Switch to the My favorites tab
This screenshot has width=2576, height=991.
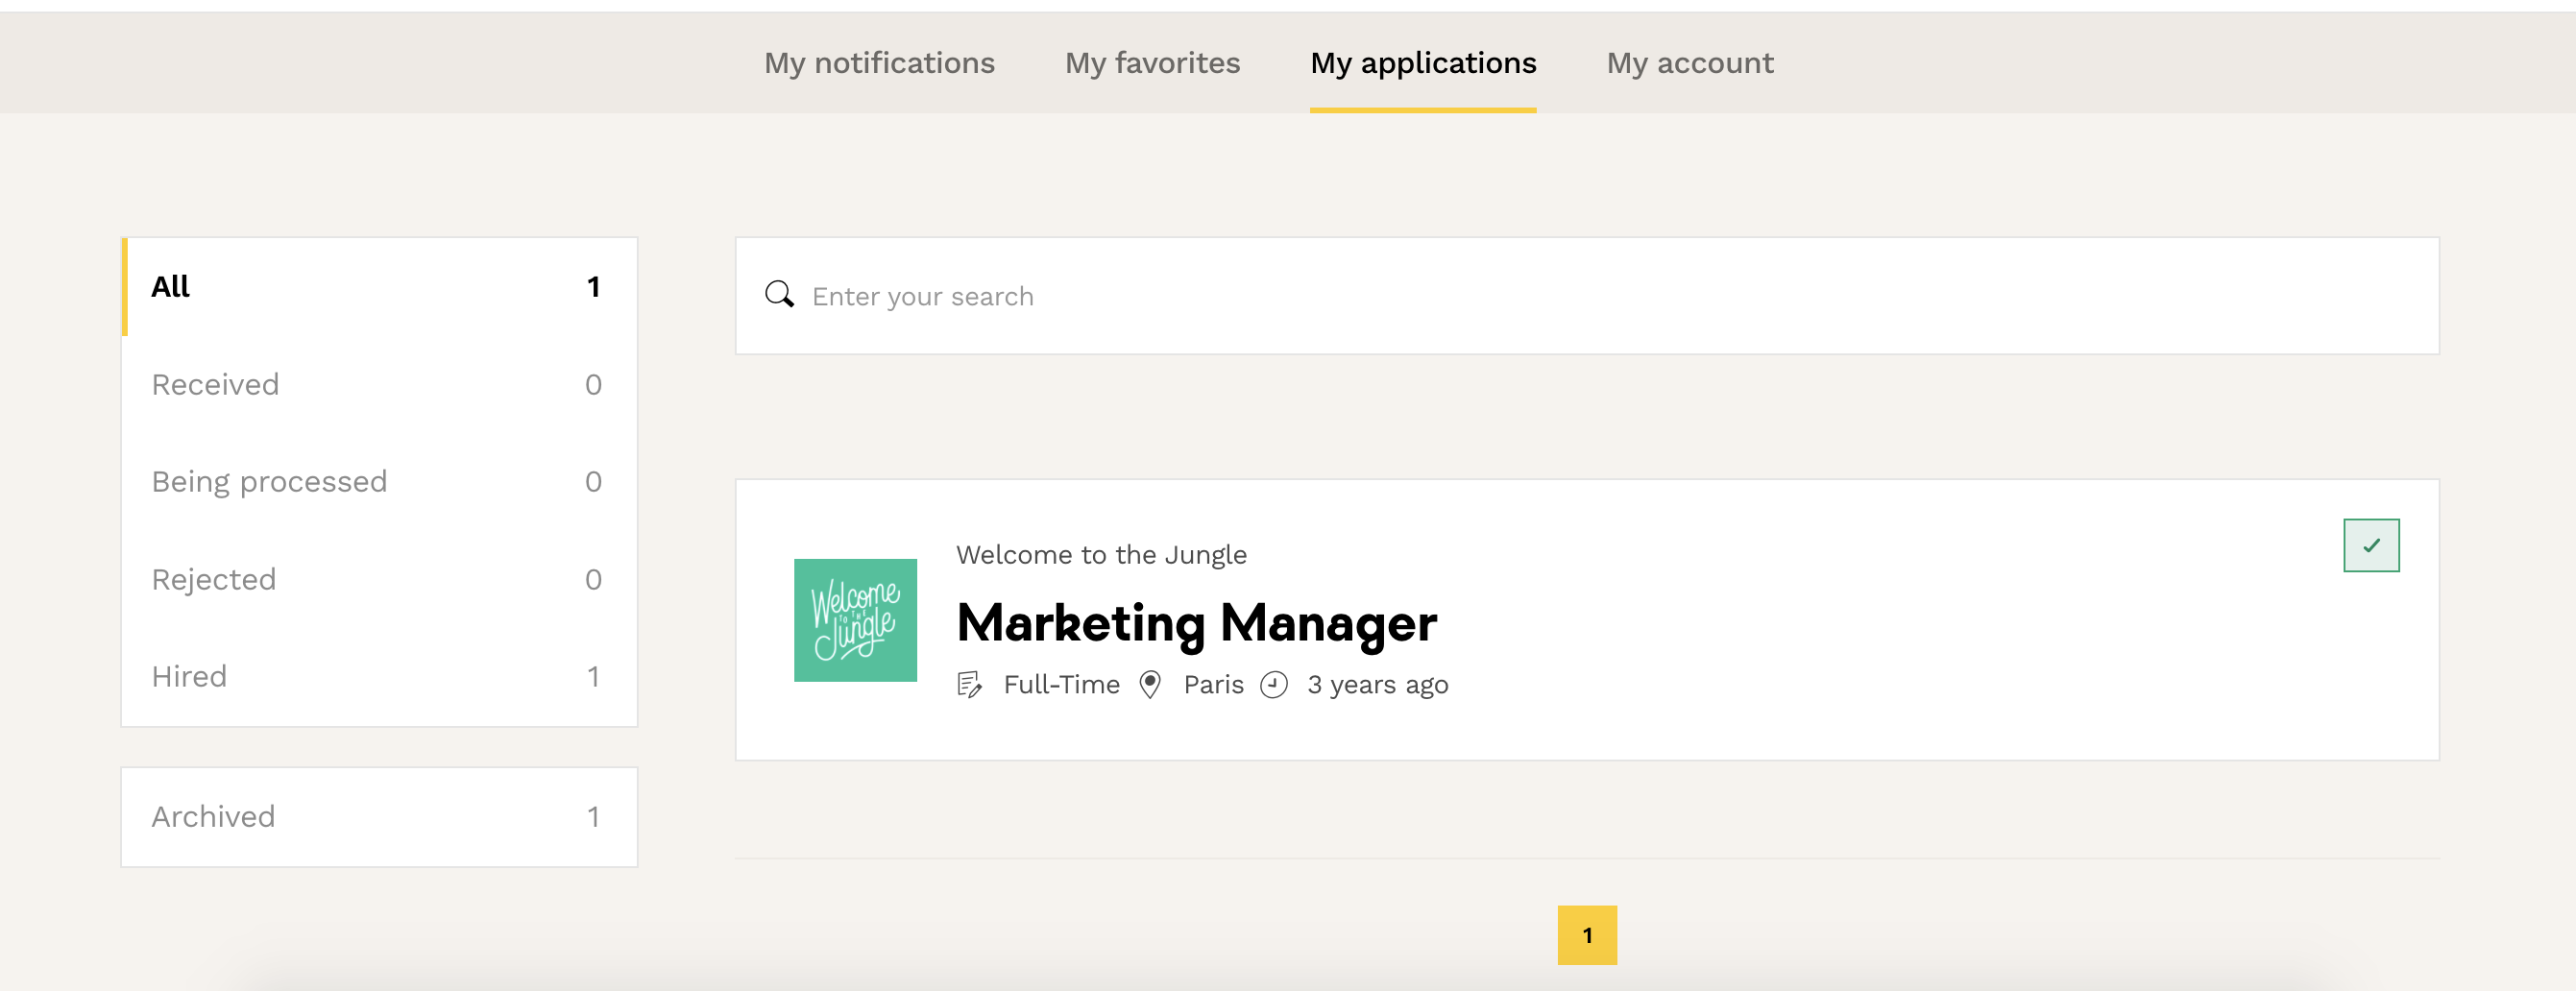pyautogui.click(x=1152, y=63)
